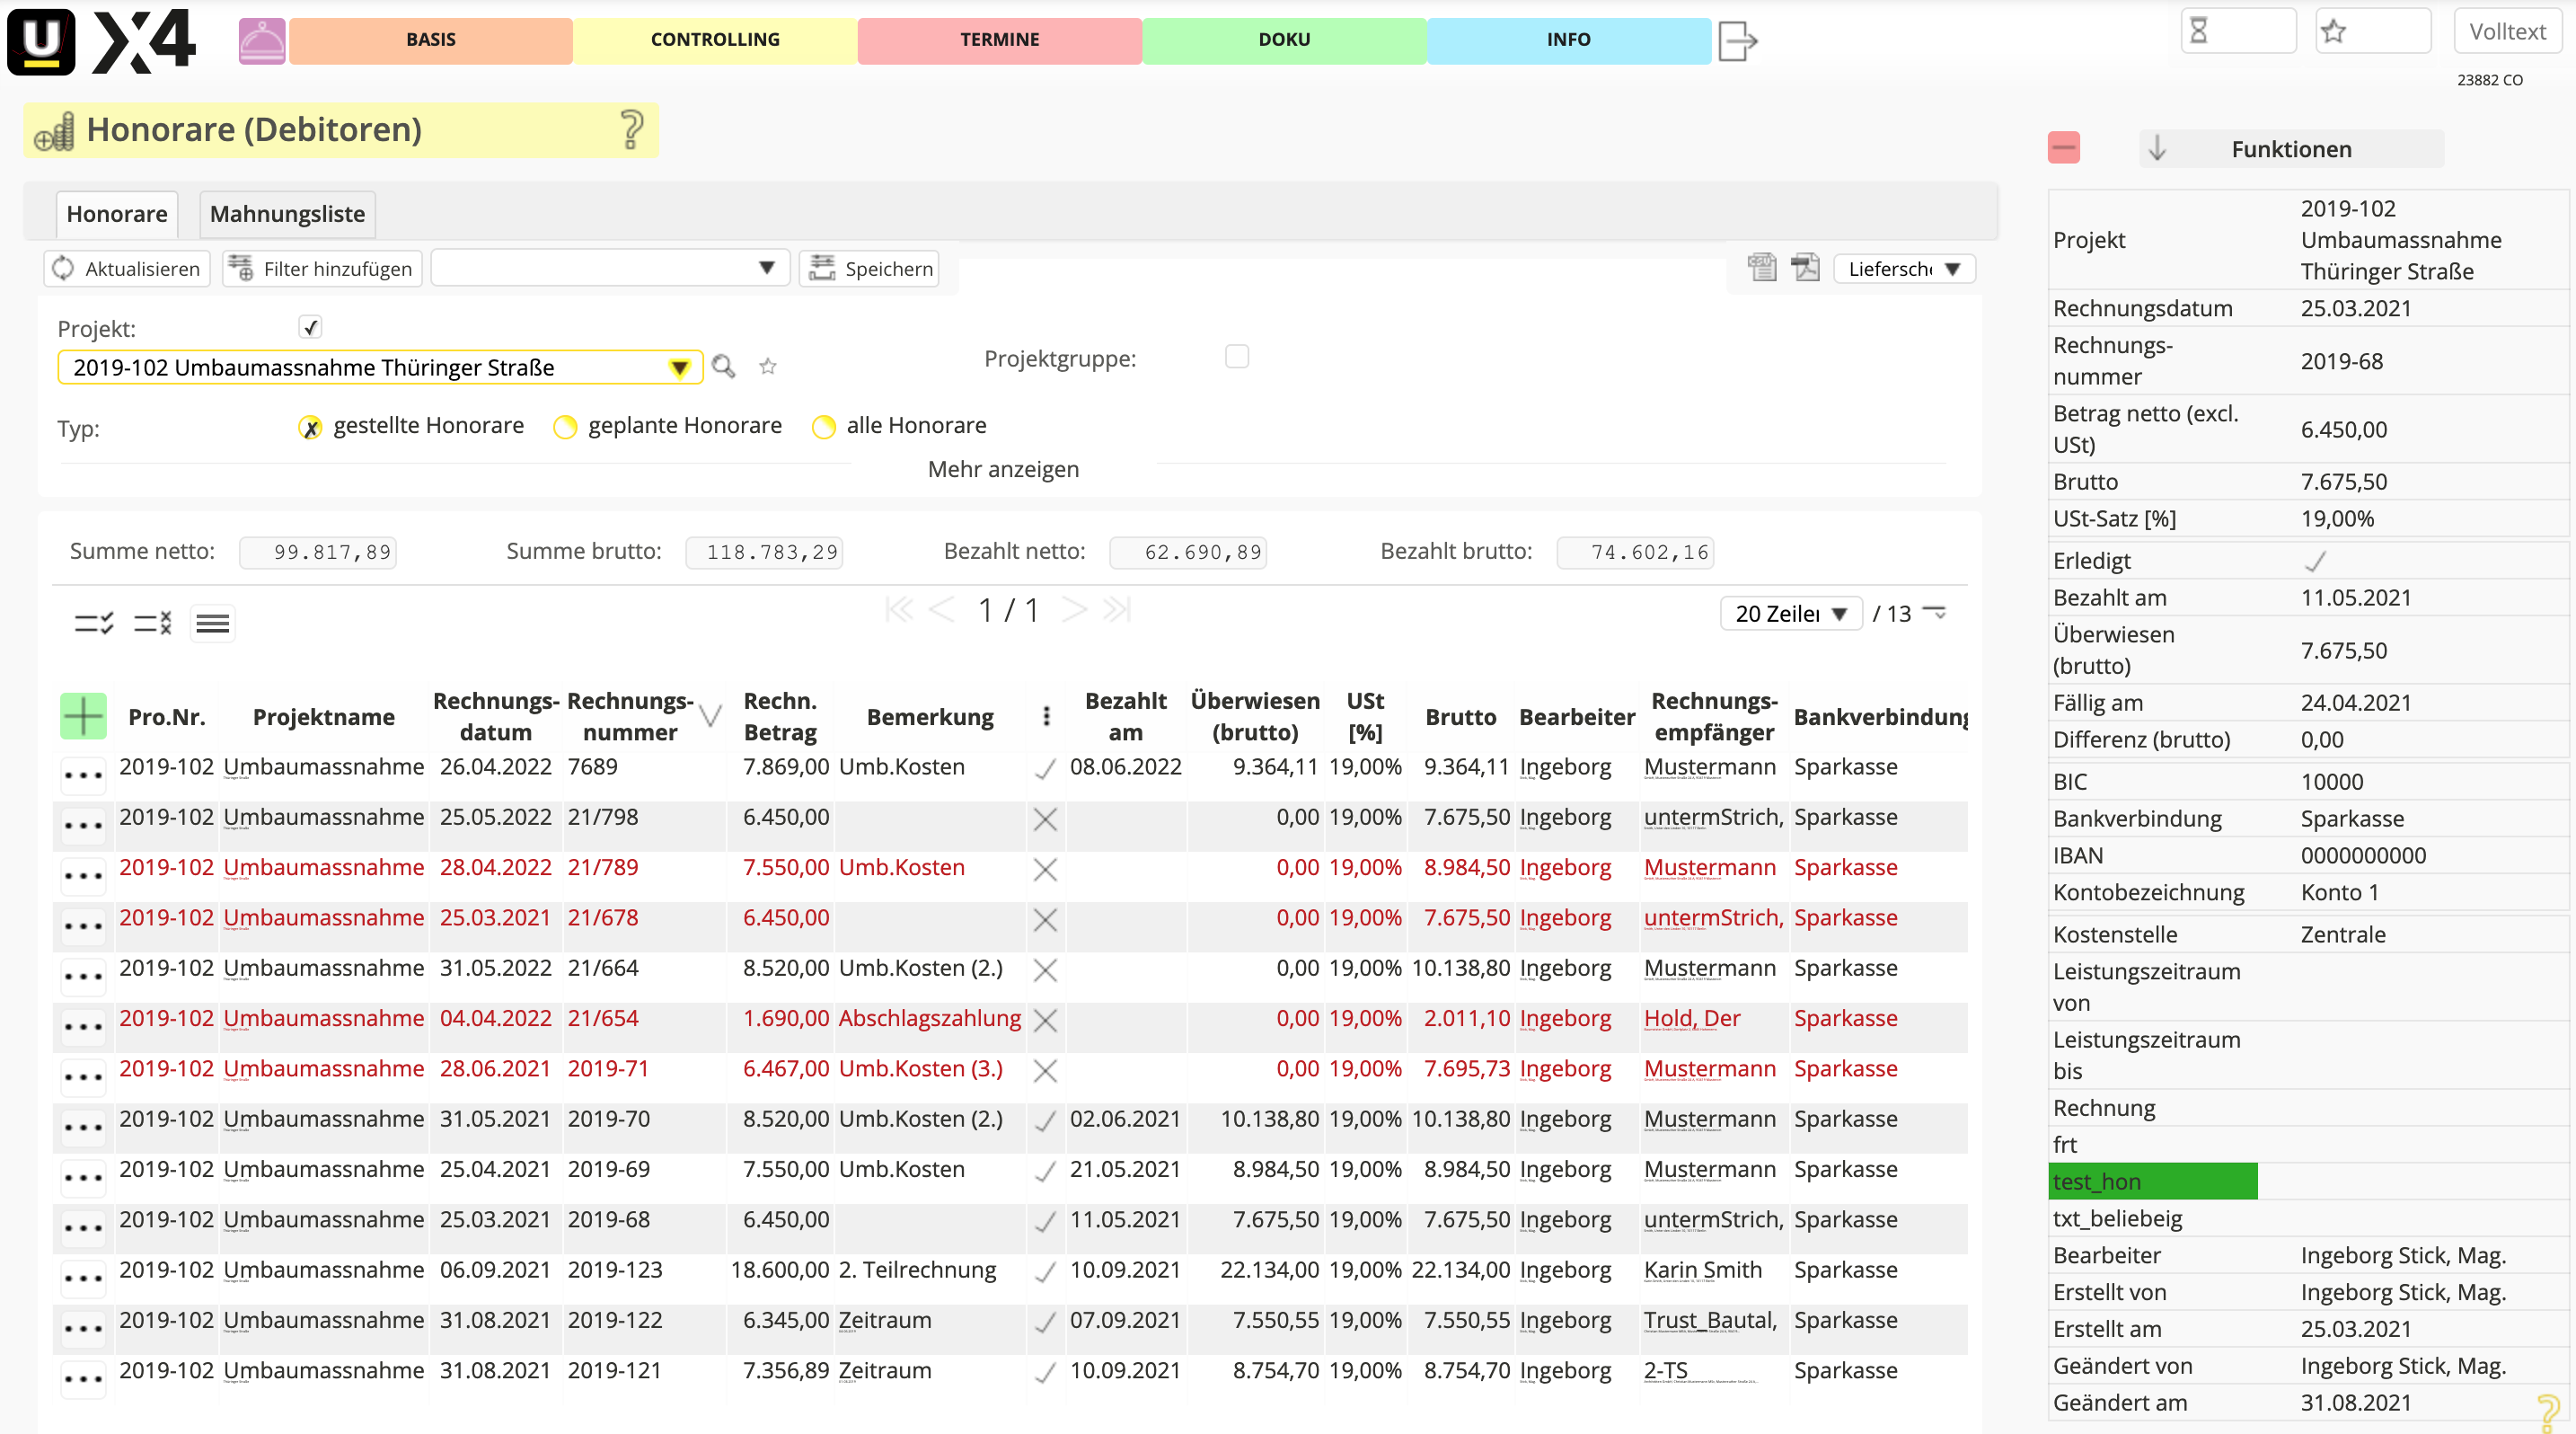Open the CONTROLLING menu
This screenshot has height=1434, width=2576.
coord(714,40)
